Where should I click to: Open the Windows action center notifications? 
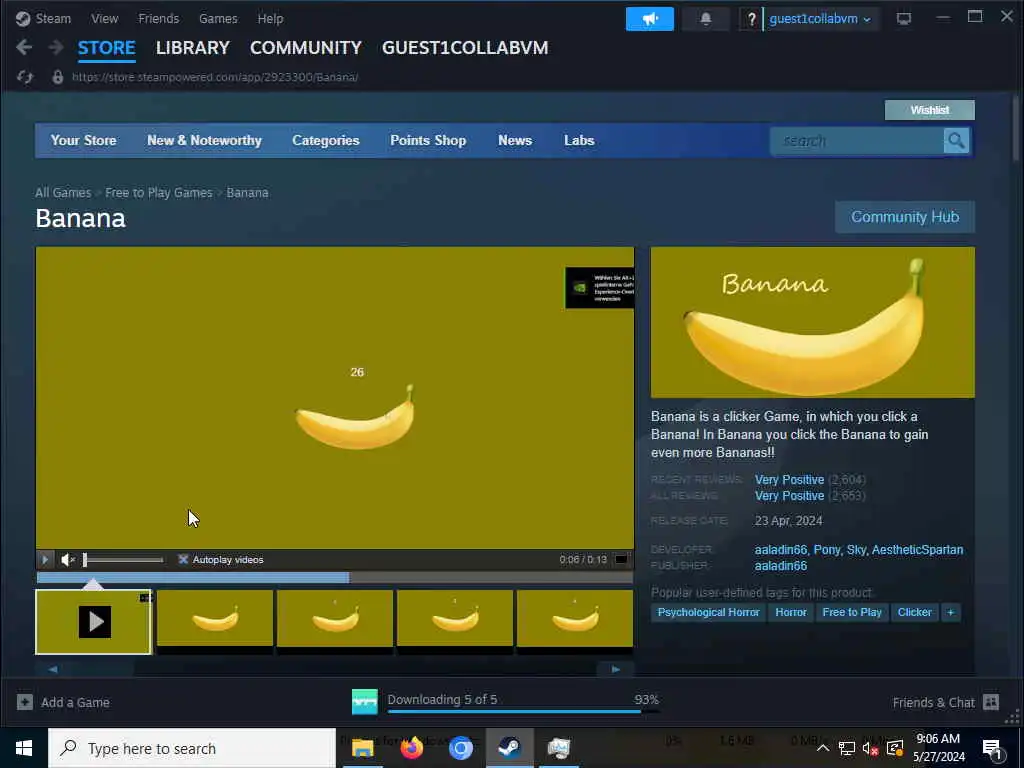tap(992, 749)
